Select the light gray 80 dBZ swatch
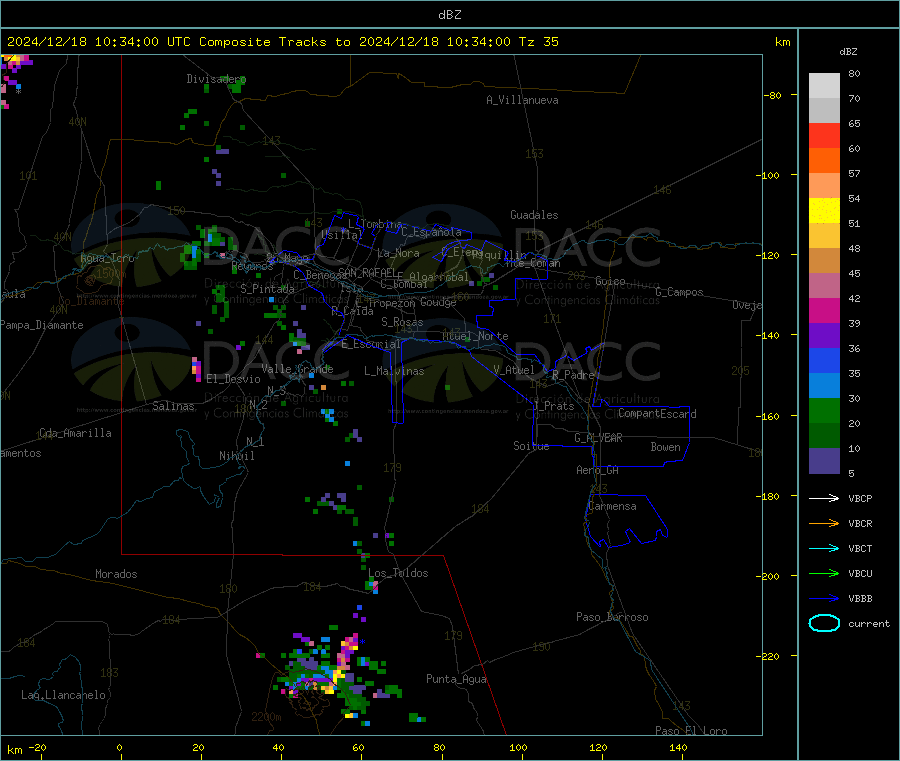The height and width of the screenshot is (761, 900). click(x=824, y=86)
